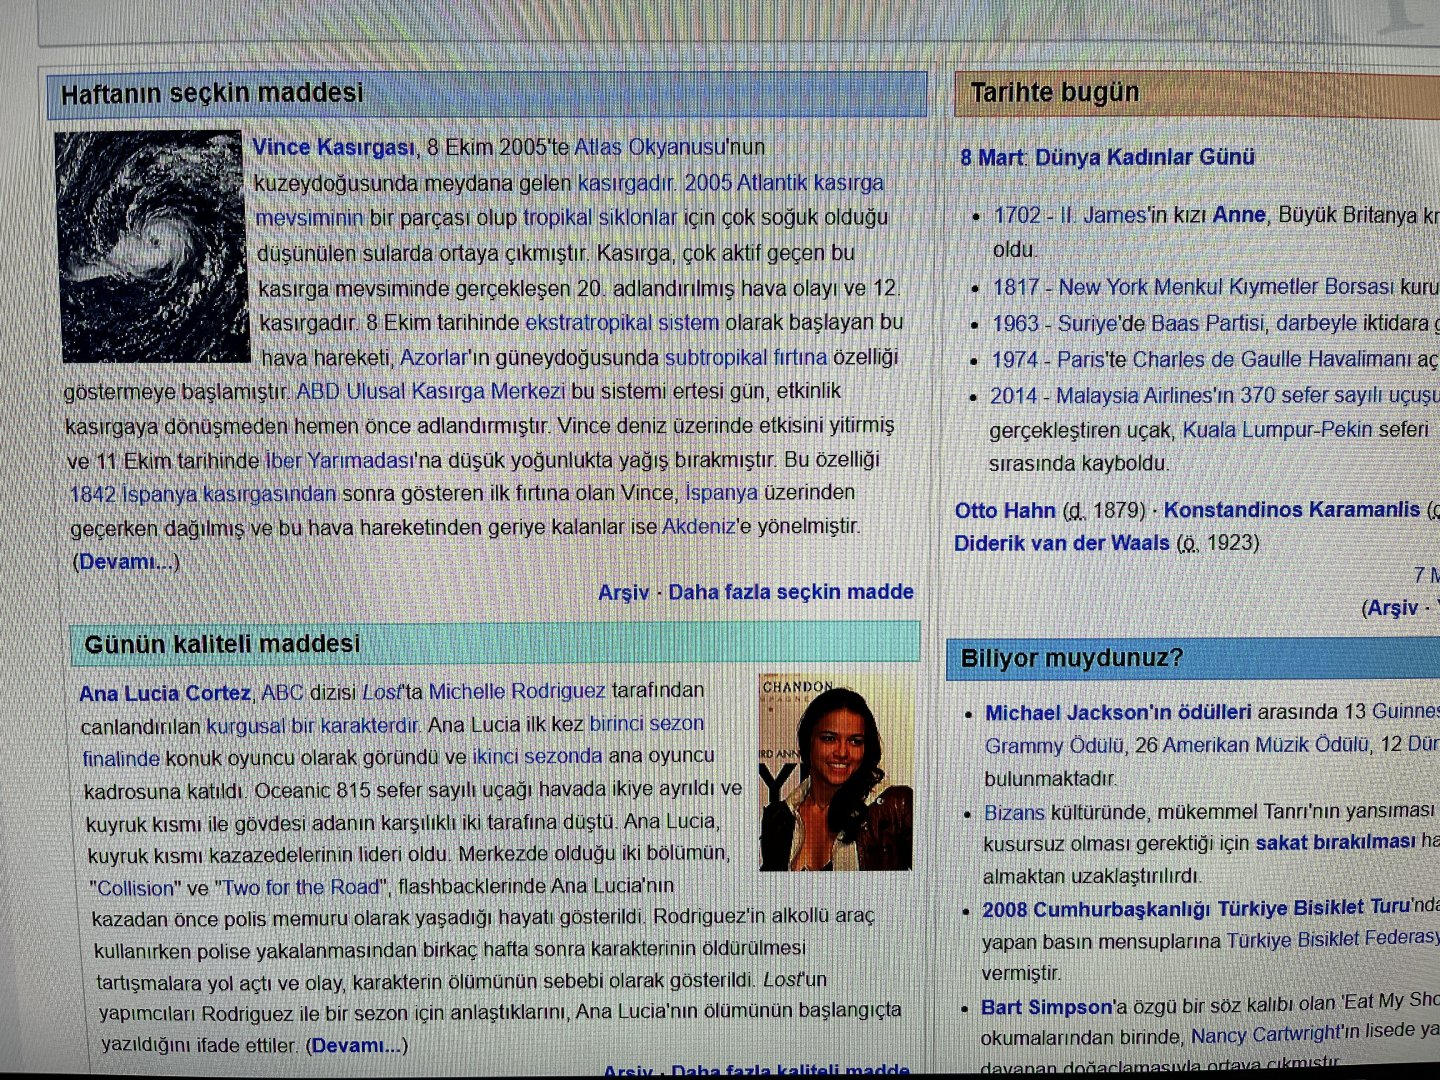Image resolution: width=1440 pixels, height=1080 pixels.
Task: Follow the Amerikan Müzik Ödülü link
Action: pyautogui.click(x=1265, y=745)
